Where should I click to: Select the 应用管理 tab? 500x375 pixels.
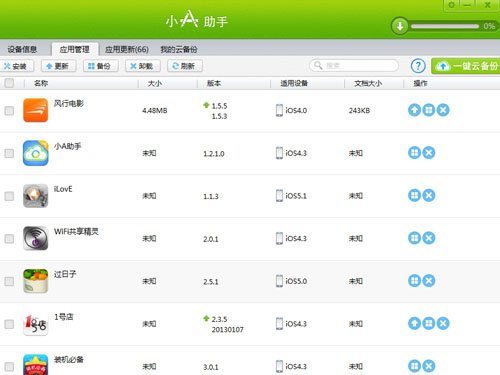click(x=75, y=49)
